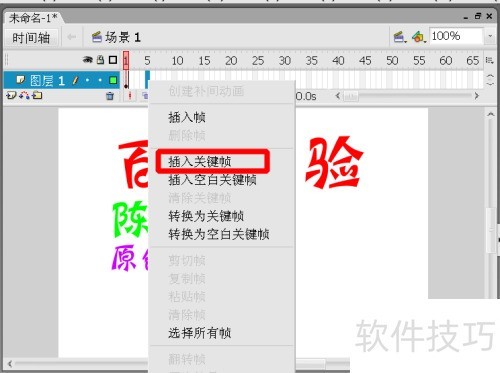Click the layer page icon beside 图层 1
The image size is (500, 373).
(21, 80)
